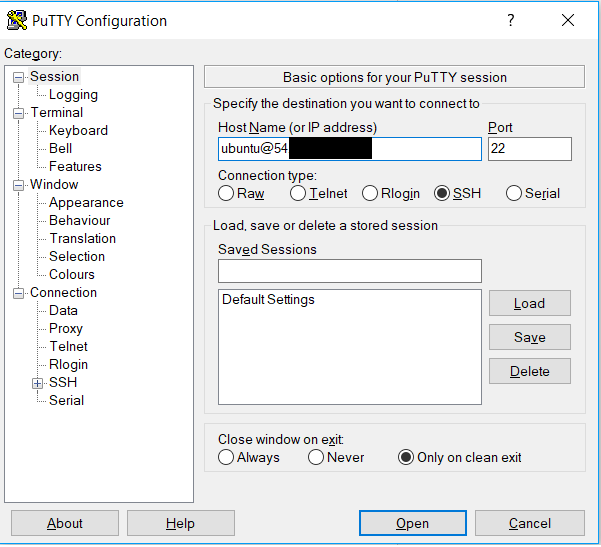The height and width of the screenshot is (547, 601).
Task: Open the Rlogin category in tree
Action: (68, 365)
